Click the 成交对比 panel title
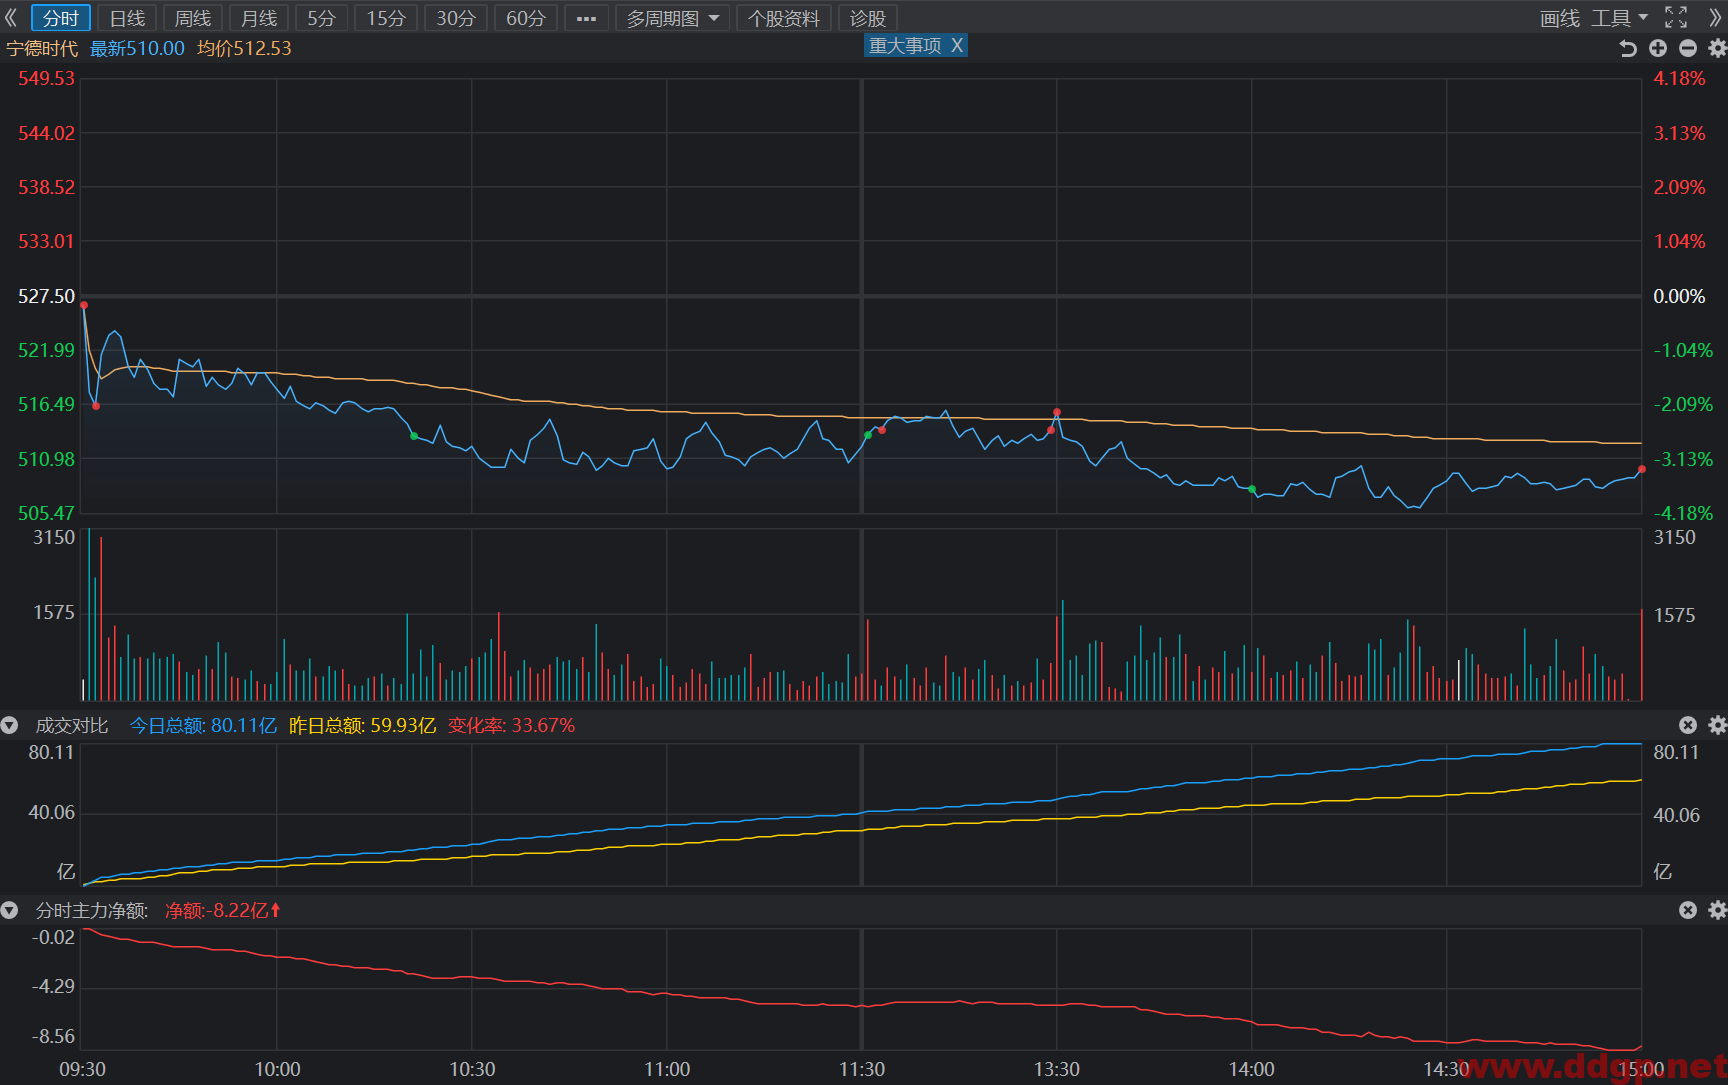Viewport: 1728px width, 1085px height. point(72,725)
